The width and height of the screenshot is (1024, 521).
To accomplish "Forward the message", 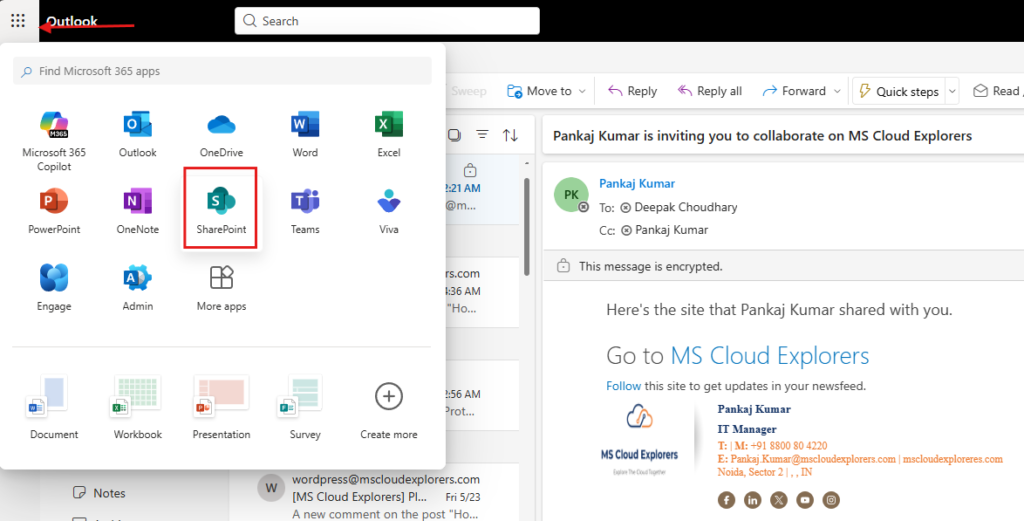I will pyautogui.click(x=794, y=91).
